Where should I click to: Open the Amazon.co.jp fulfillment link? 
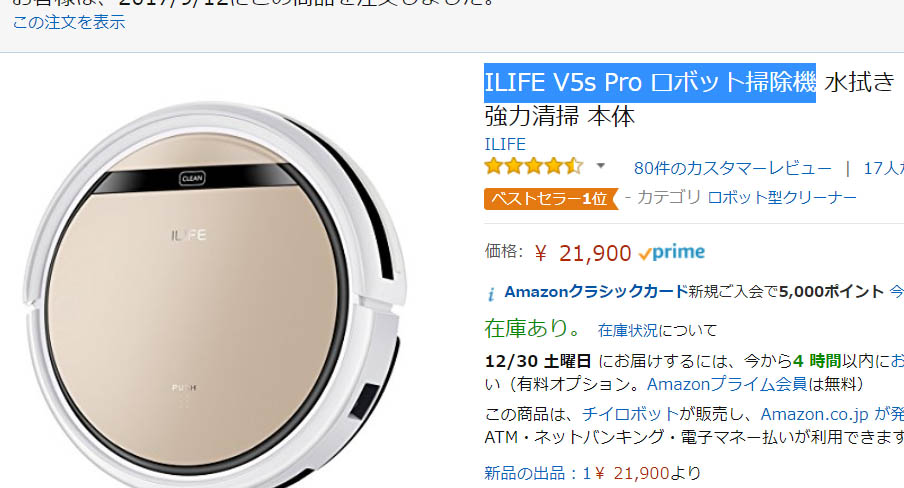coord(814,415)
